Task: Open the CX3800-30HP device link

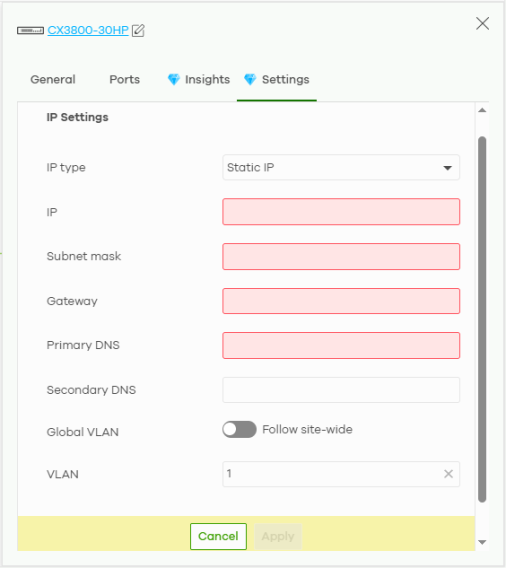Action: point(88,30)
